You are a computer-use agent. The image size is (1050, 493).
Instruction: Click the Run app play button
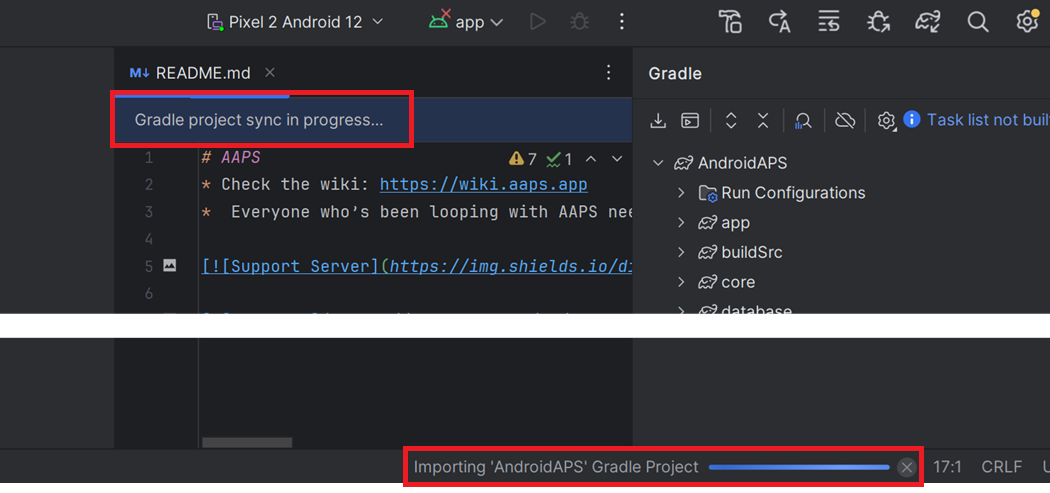click(537, 22)
